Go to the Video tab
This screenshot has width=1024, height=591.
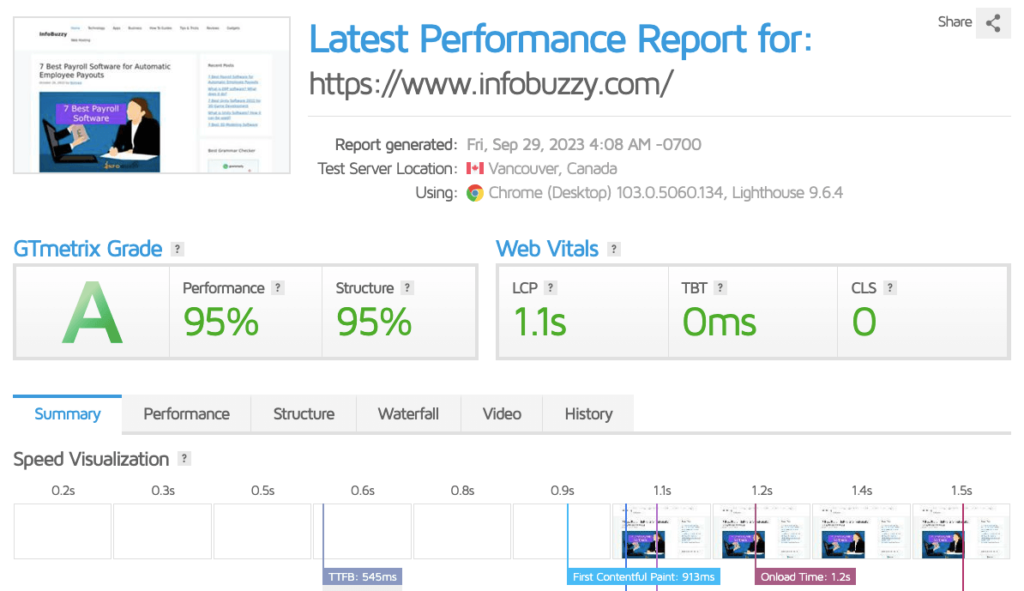tap(502, 414)
